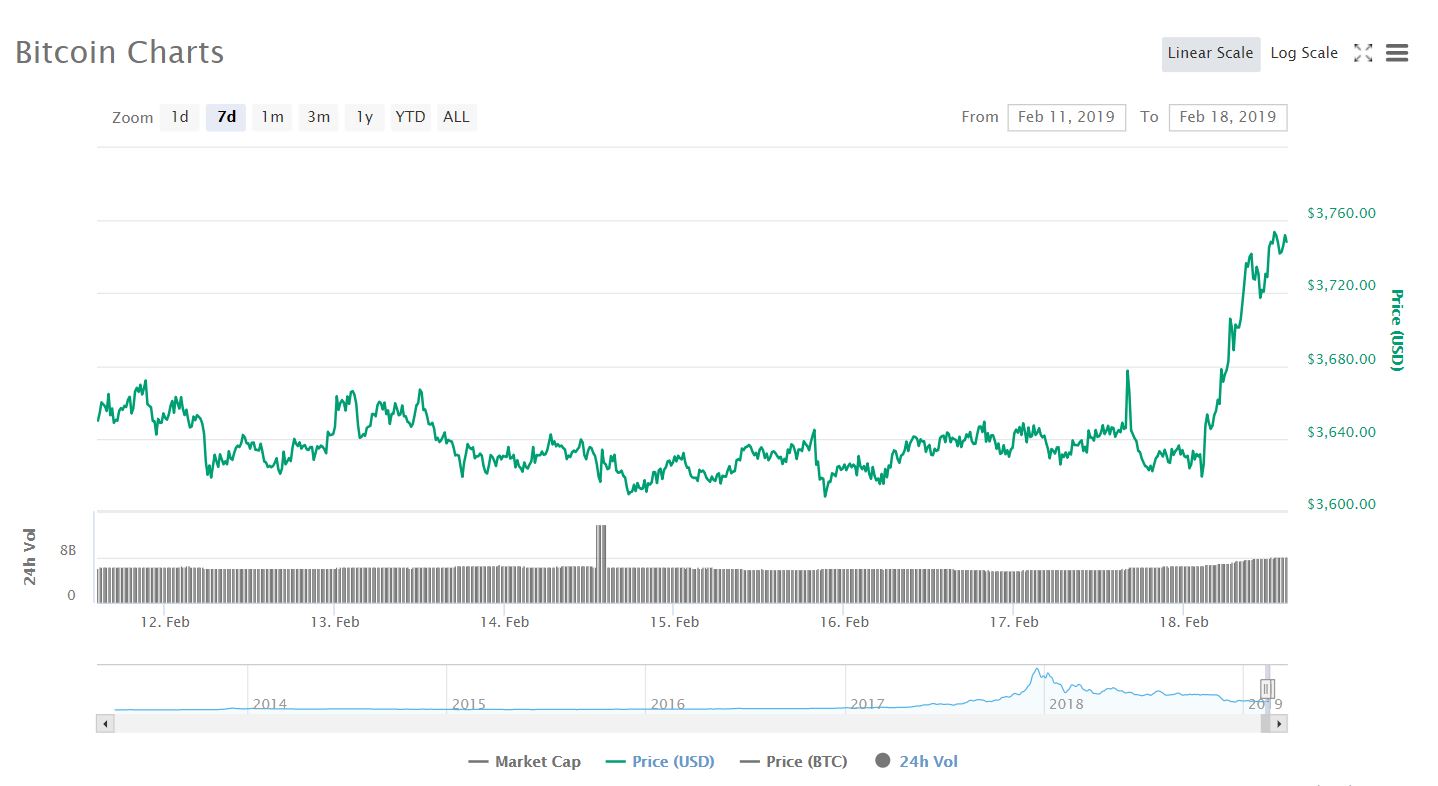Screen dimensions: 1438x786
Task: Click the 8B volume axis label
Action: [68, 551]
